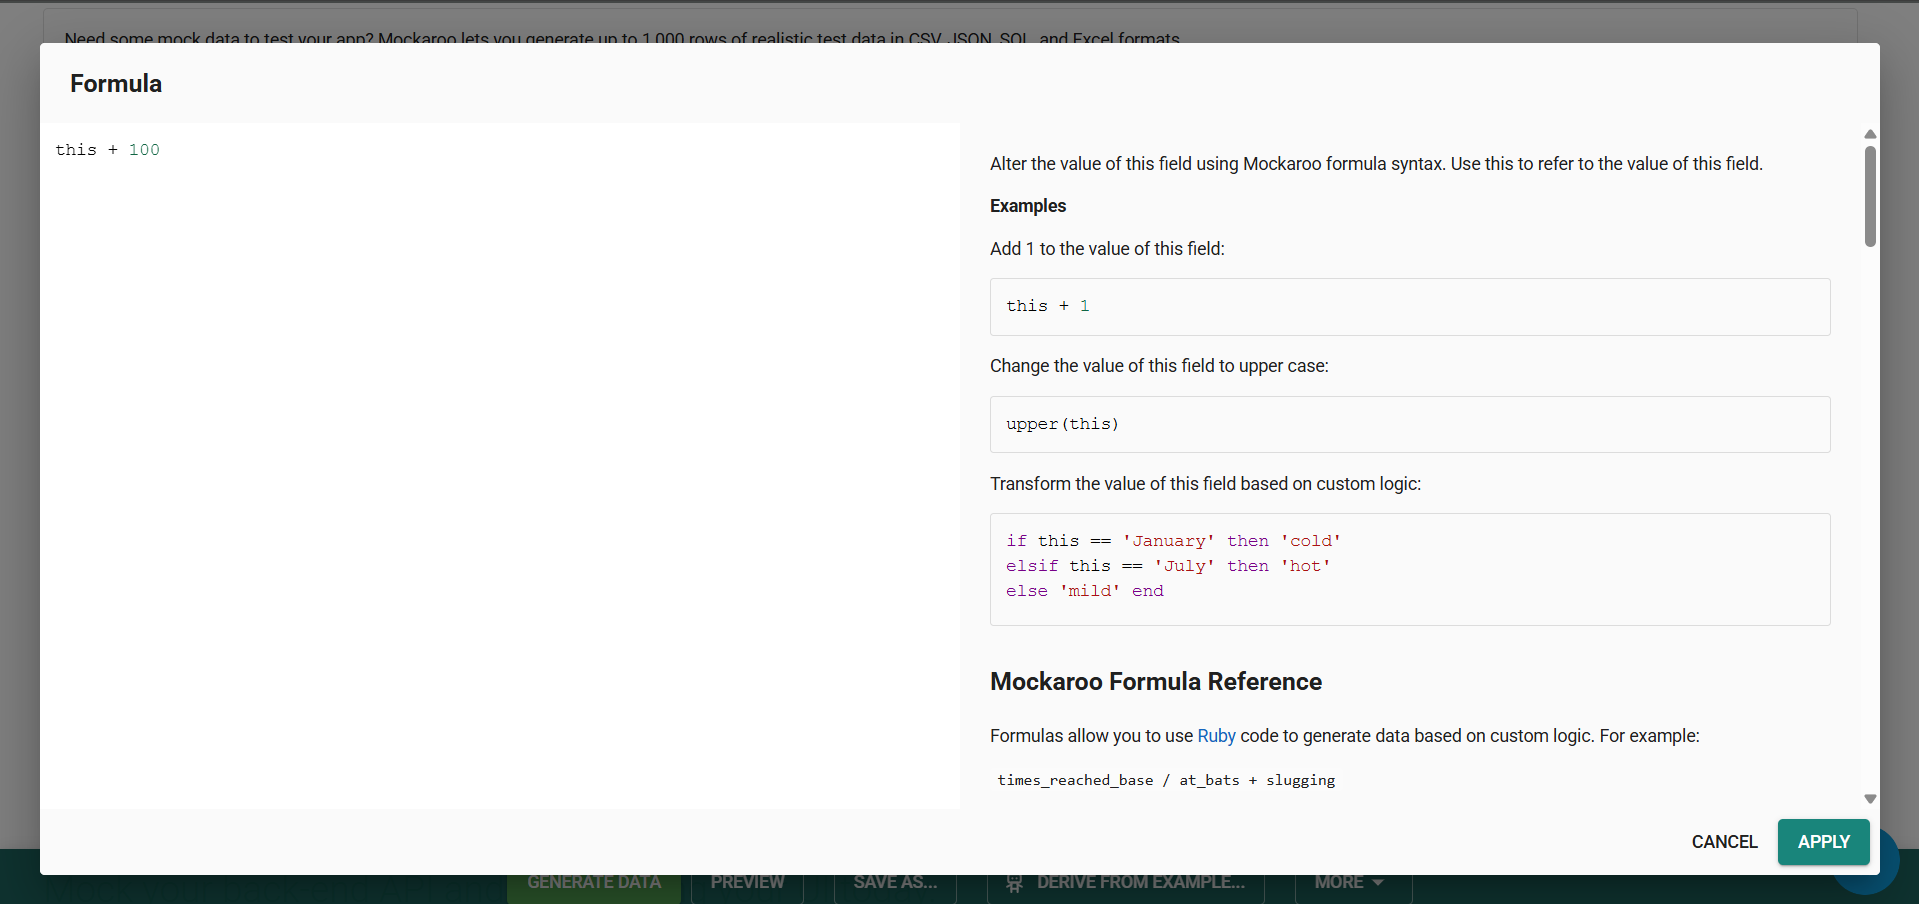1919x904 pixels.
Task: Click the scroll down arrow of help panel
Action: point(1870,799)
